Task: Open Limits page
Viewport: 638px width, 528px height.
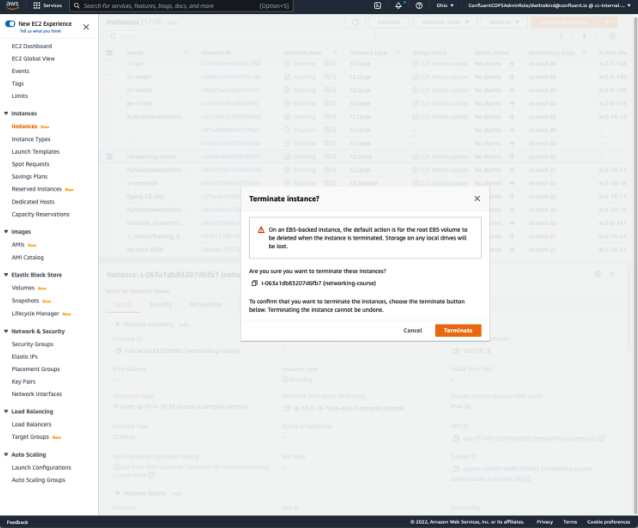Action: pyautogui.click(x=20, y=96)
